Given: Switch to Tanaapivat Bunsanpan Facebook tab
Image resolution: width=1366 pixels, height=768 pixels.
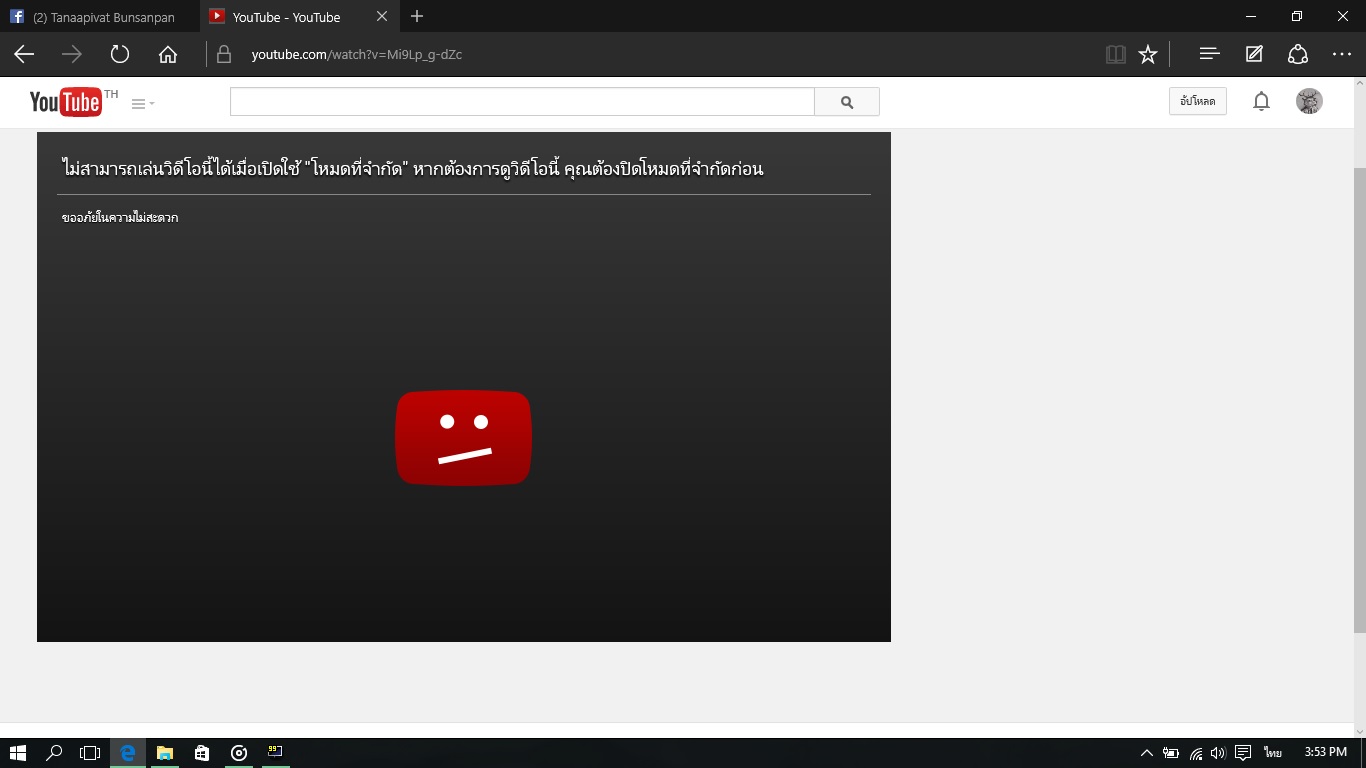Looking at the screenshot, I should [x=100, y=17].
